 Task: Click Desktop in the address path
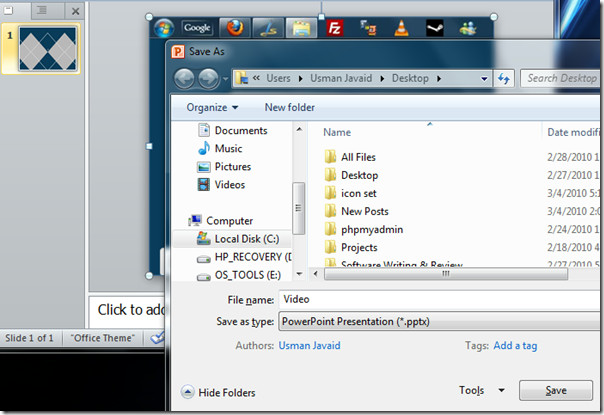410,79
